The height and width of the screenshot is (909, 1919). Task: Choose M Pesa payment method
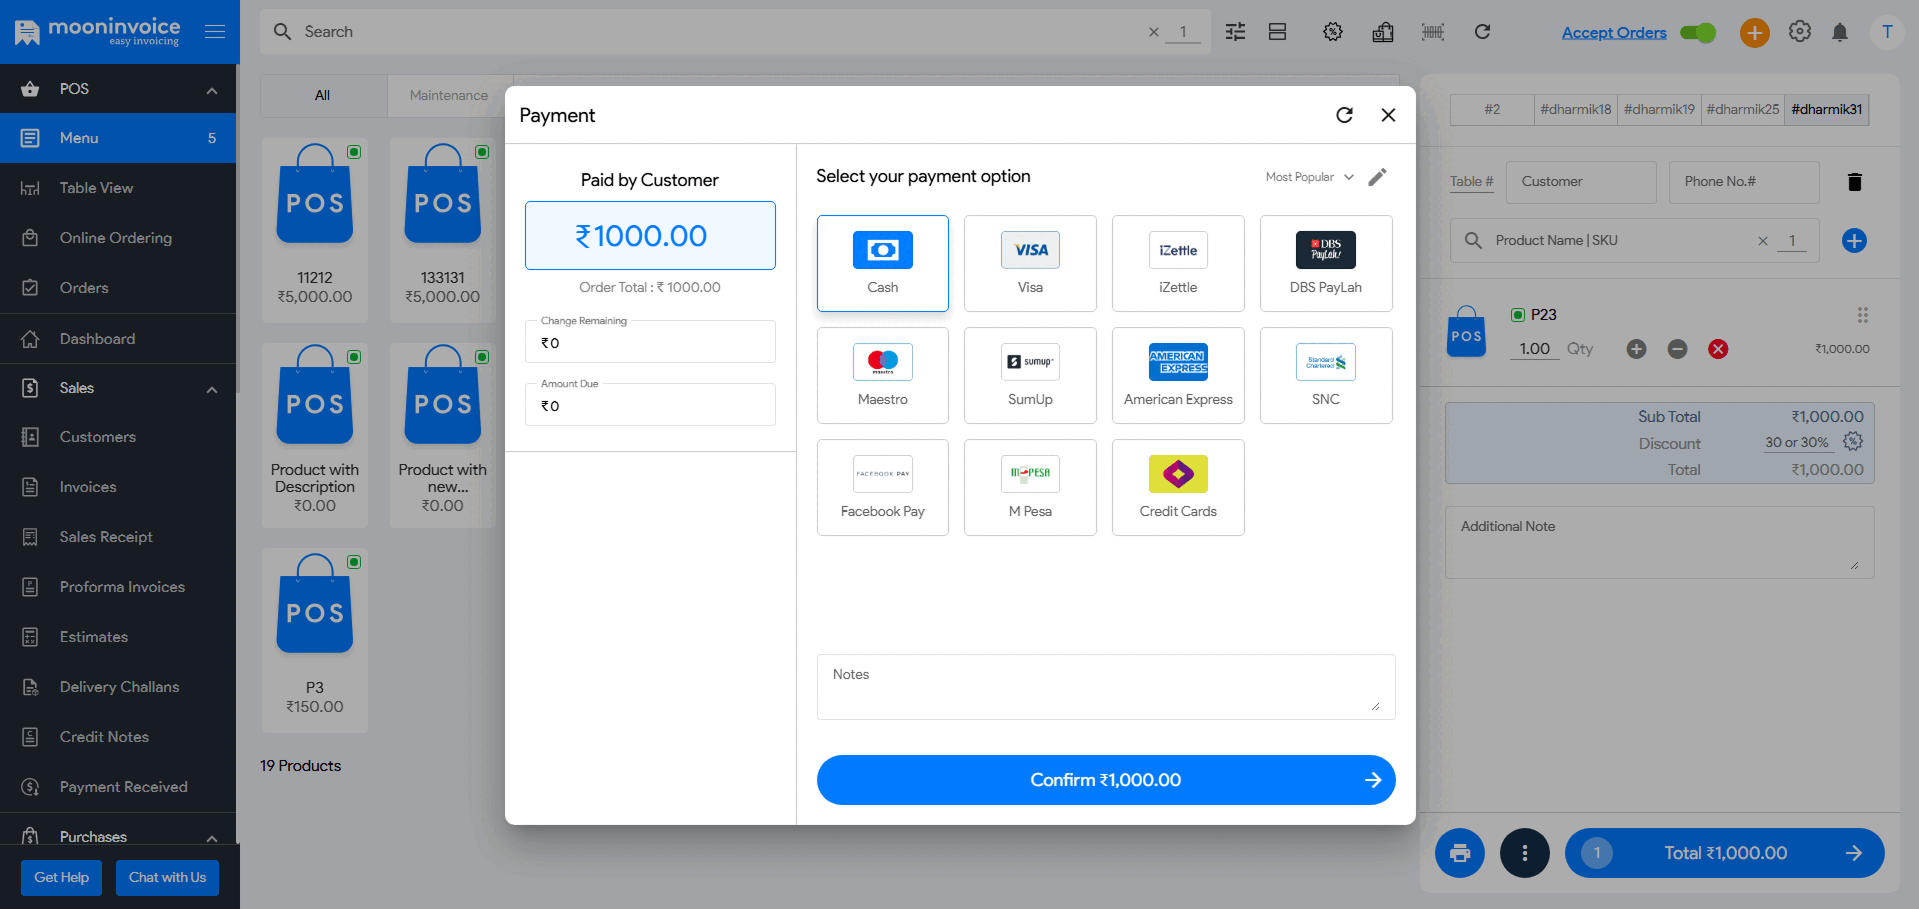[1030, 487]
